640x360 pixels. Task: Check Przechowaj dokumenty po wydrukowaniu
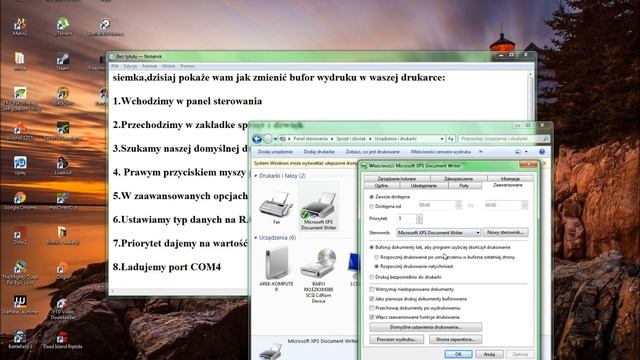click(371, 308)
